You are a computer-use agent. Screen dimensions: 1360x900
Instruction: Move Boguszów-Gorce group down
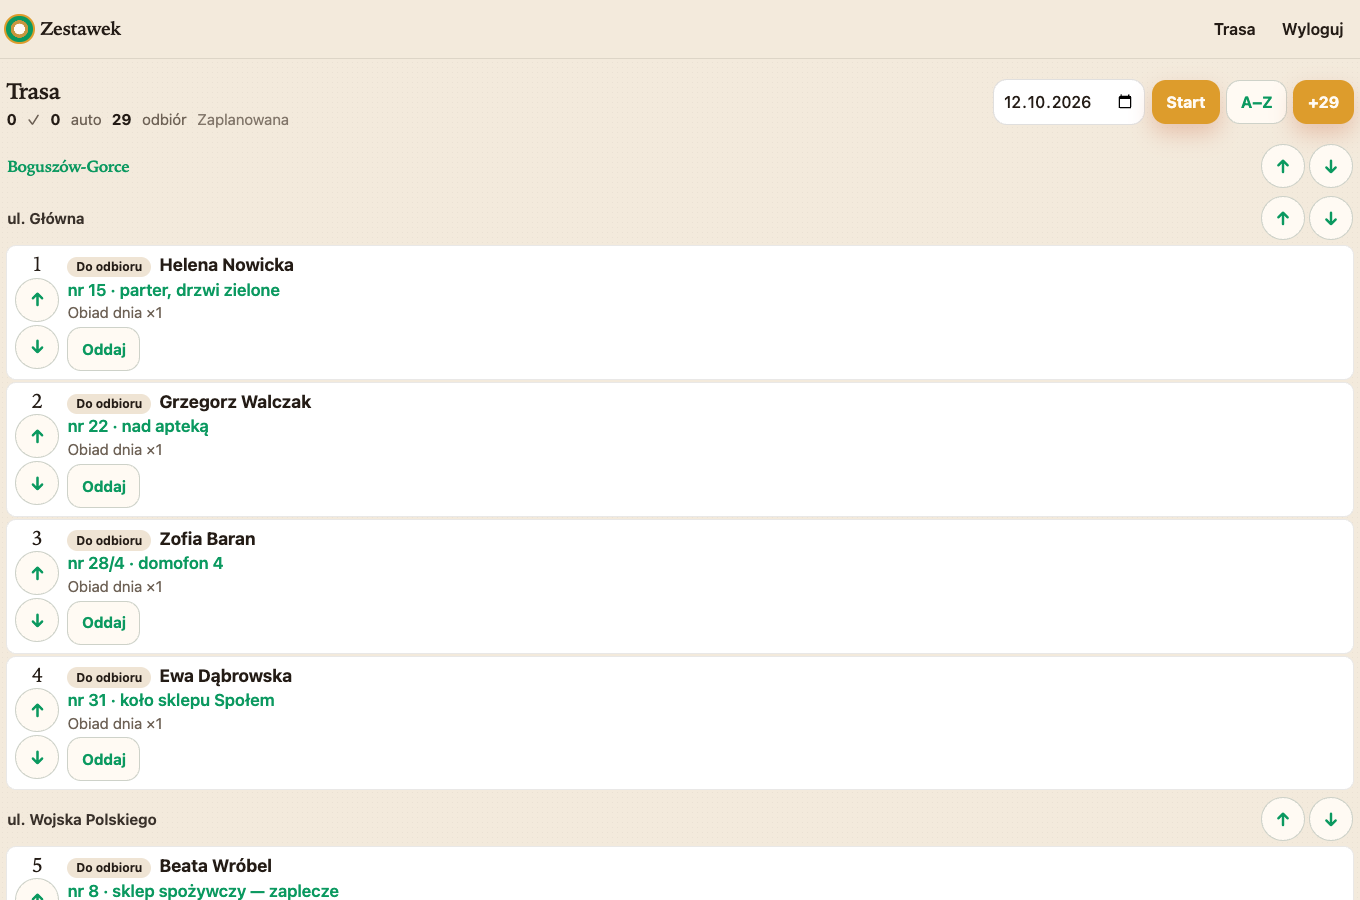[1331, 166]
